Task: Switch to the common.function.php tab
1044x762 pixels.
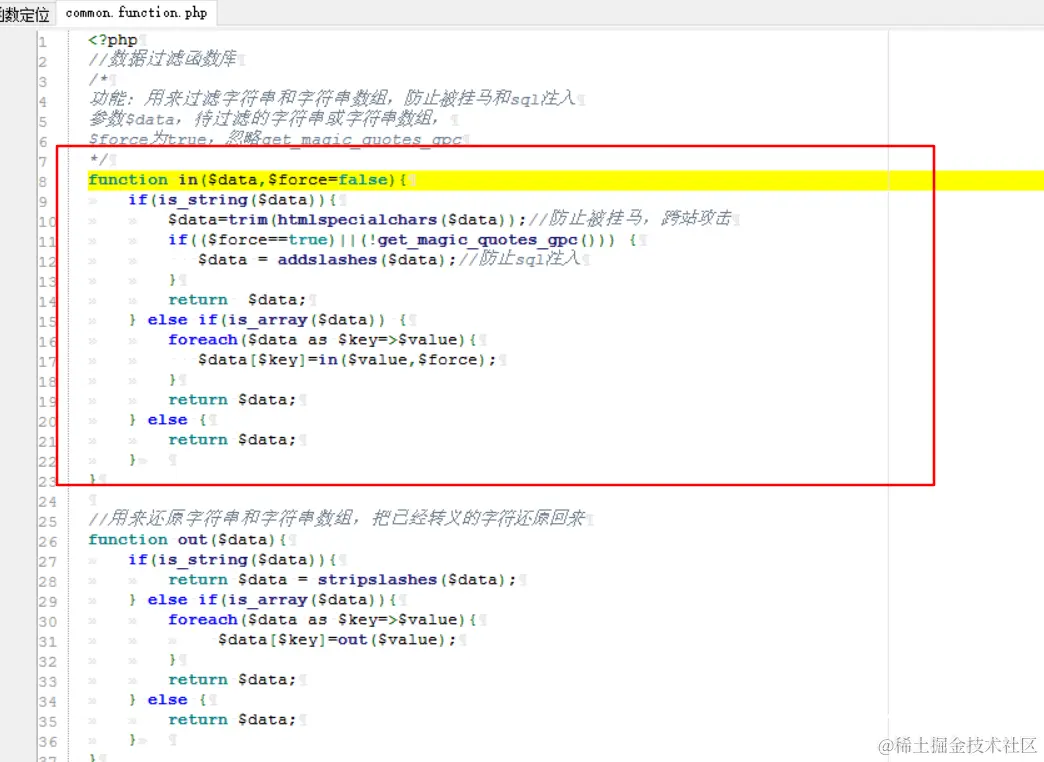Action: tap(136, 13)
